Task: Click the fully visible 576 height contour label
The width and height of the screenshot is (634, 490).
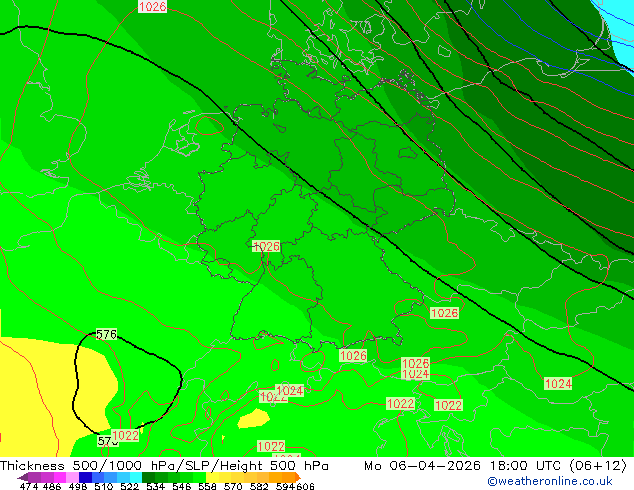Action: pos(106,334)
